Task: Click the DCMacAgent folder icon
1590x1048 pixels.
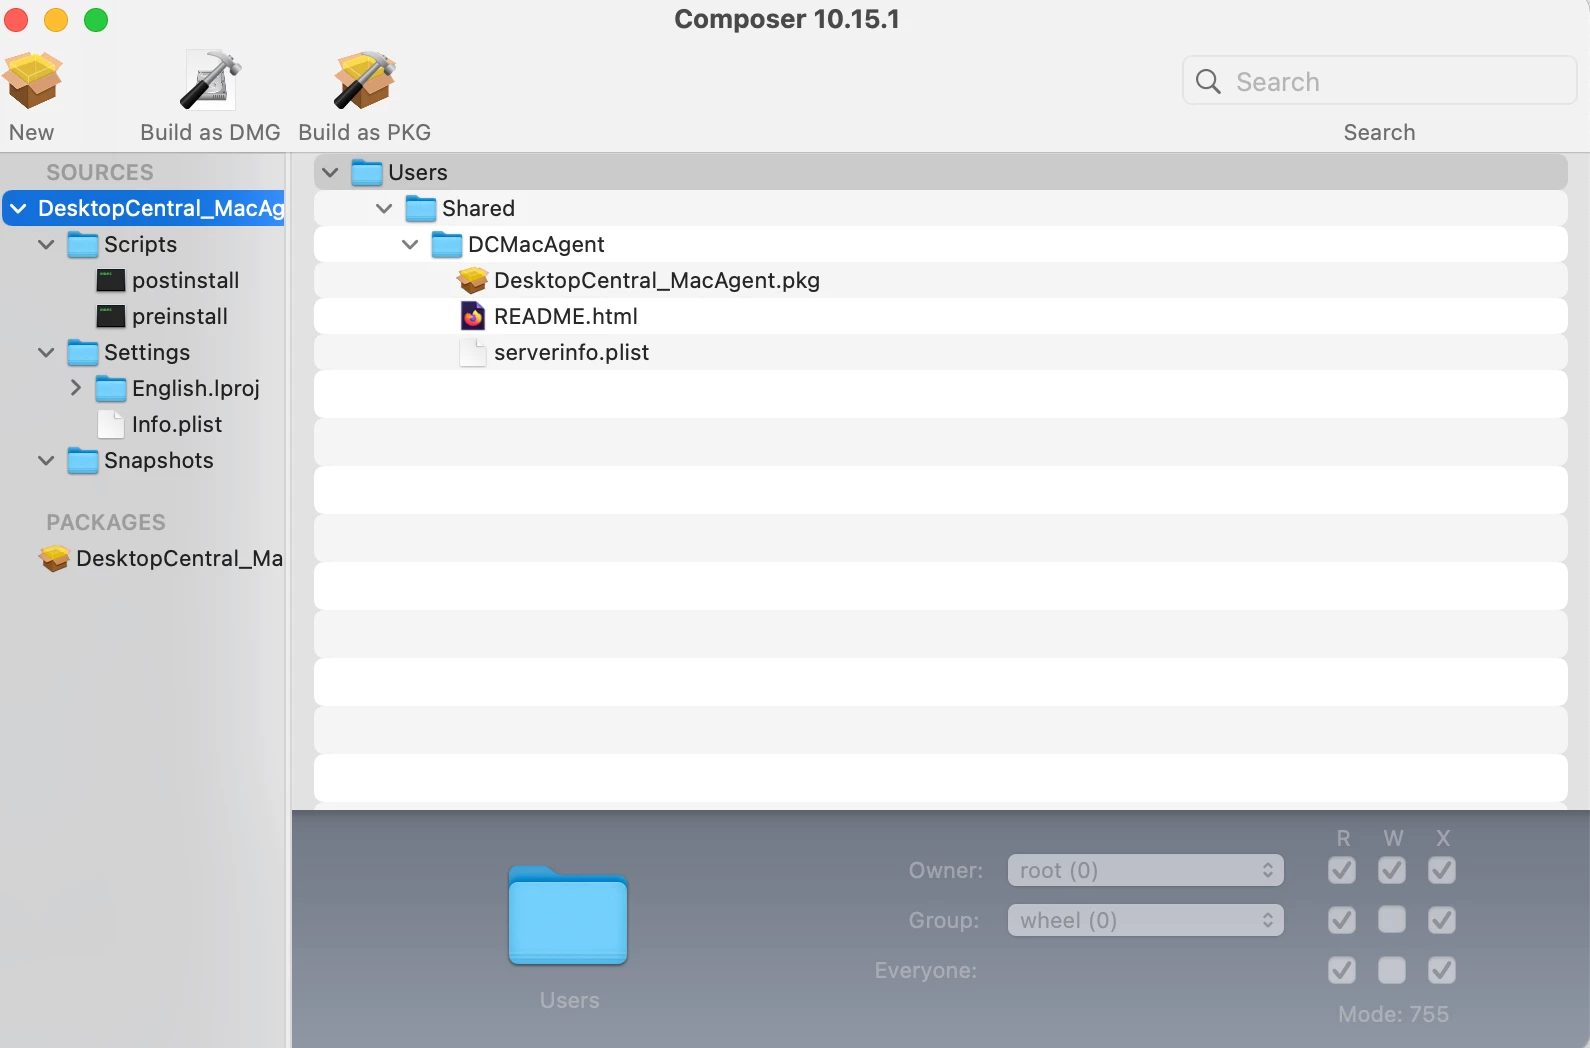Action: (x=447, y=244)
